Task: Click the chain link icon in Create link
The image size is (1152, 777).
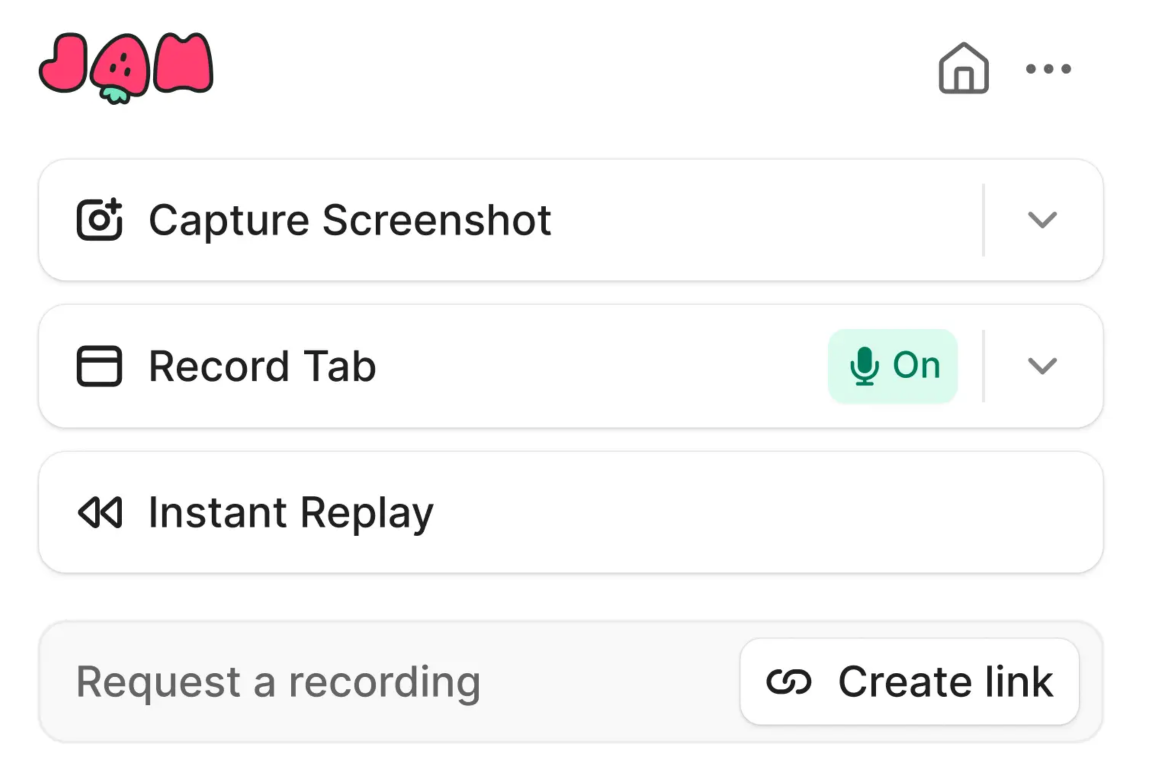Action: [789, 682]
